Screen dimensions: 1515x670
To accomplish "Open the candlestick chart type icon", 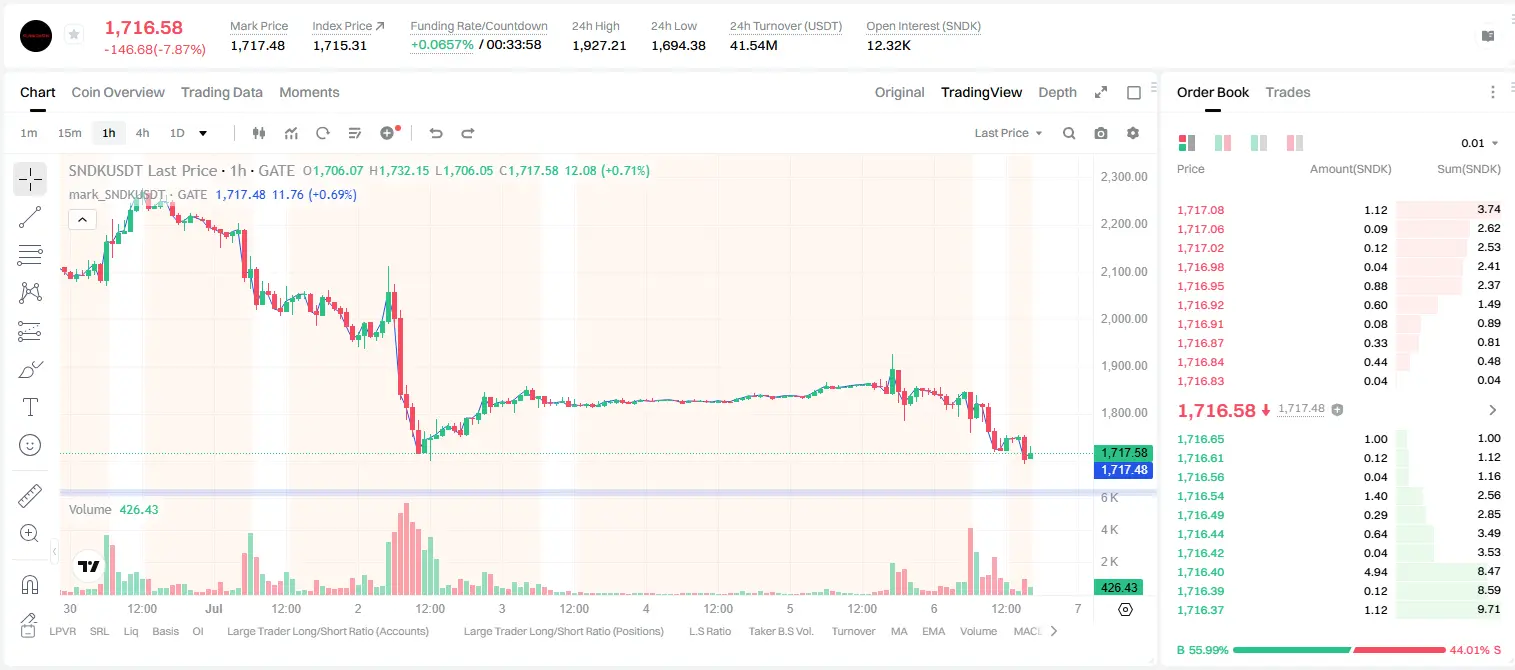I will tap(259, 133).
